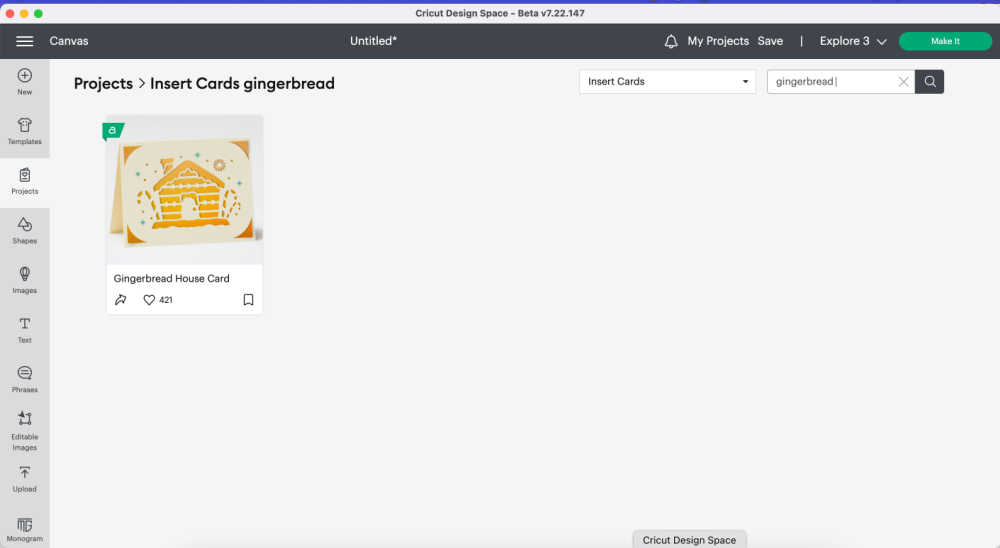Open the Phrases panel

click(x=25, y=378)
